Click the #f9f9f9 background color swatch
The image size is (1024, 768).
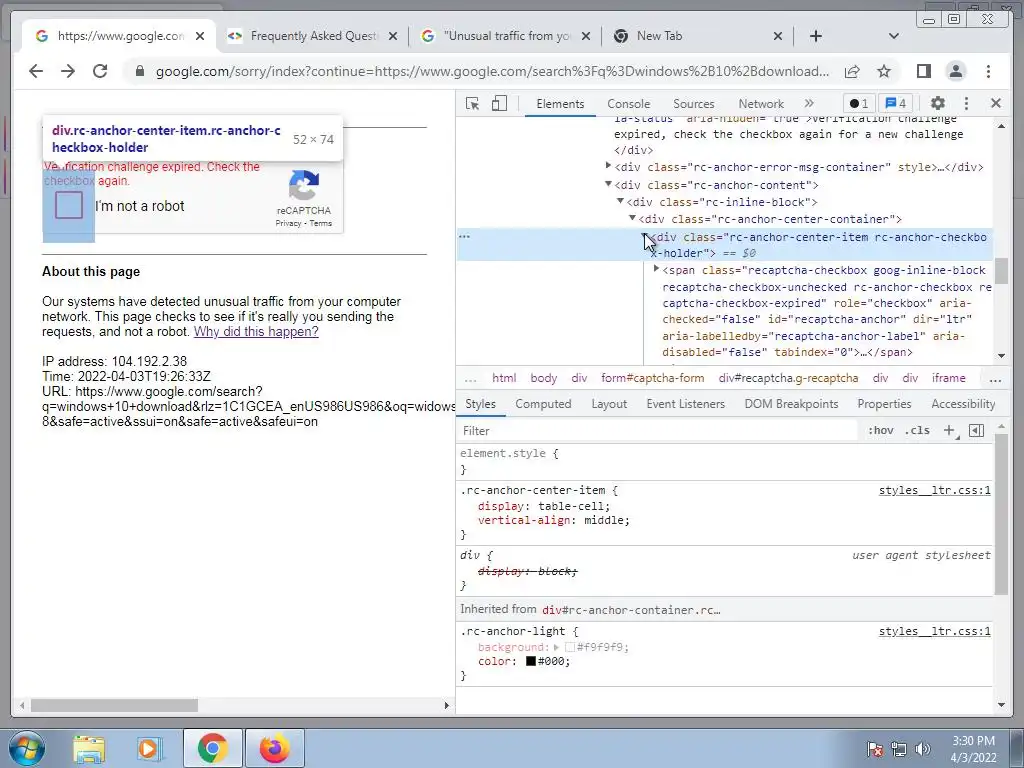point(569,647)
